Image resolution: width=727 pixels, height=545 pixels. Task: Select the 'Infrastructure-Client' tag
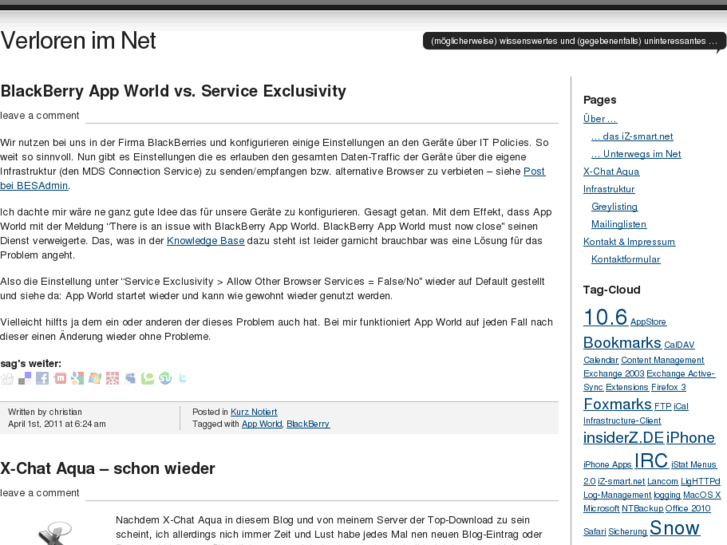(x=622, y=421)
